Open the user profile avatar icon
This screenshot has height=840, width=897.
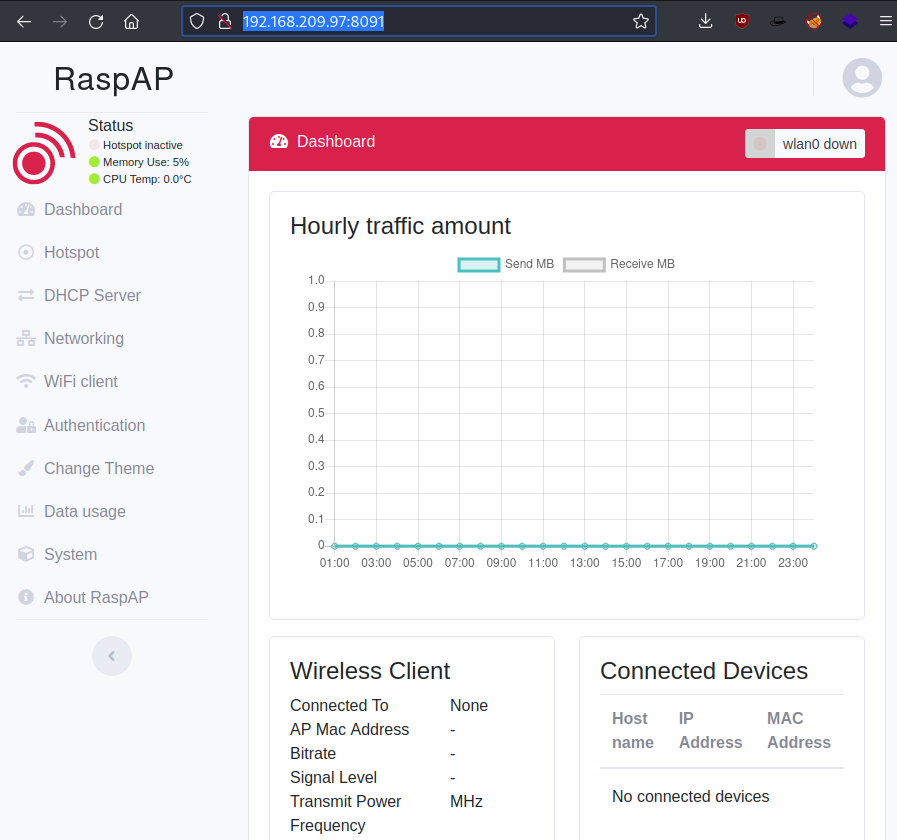pyautogui.click(x=862, y=78)
